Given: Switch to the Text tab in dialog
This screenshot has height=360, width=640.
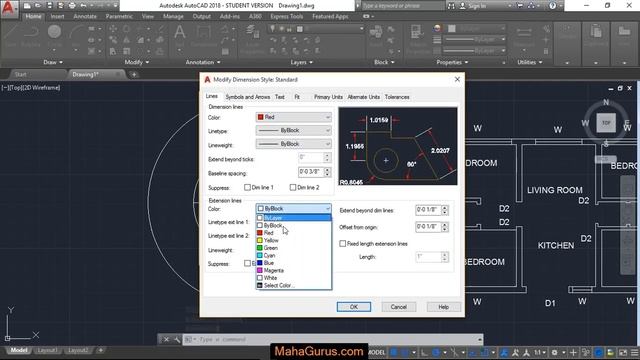Looking at the screenshot, I should (x=280, y=97).
